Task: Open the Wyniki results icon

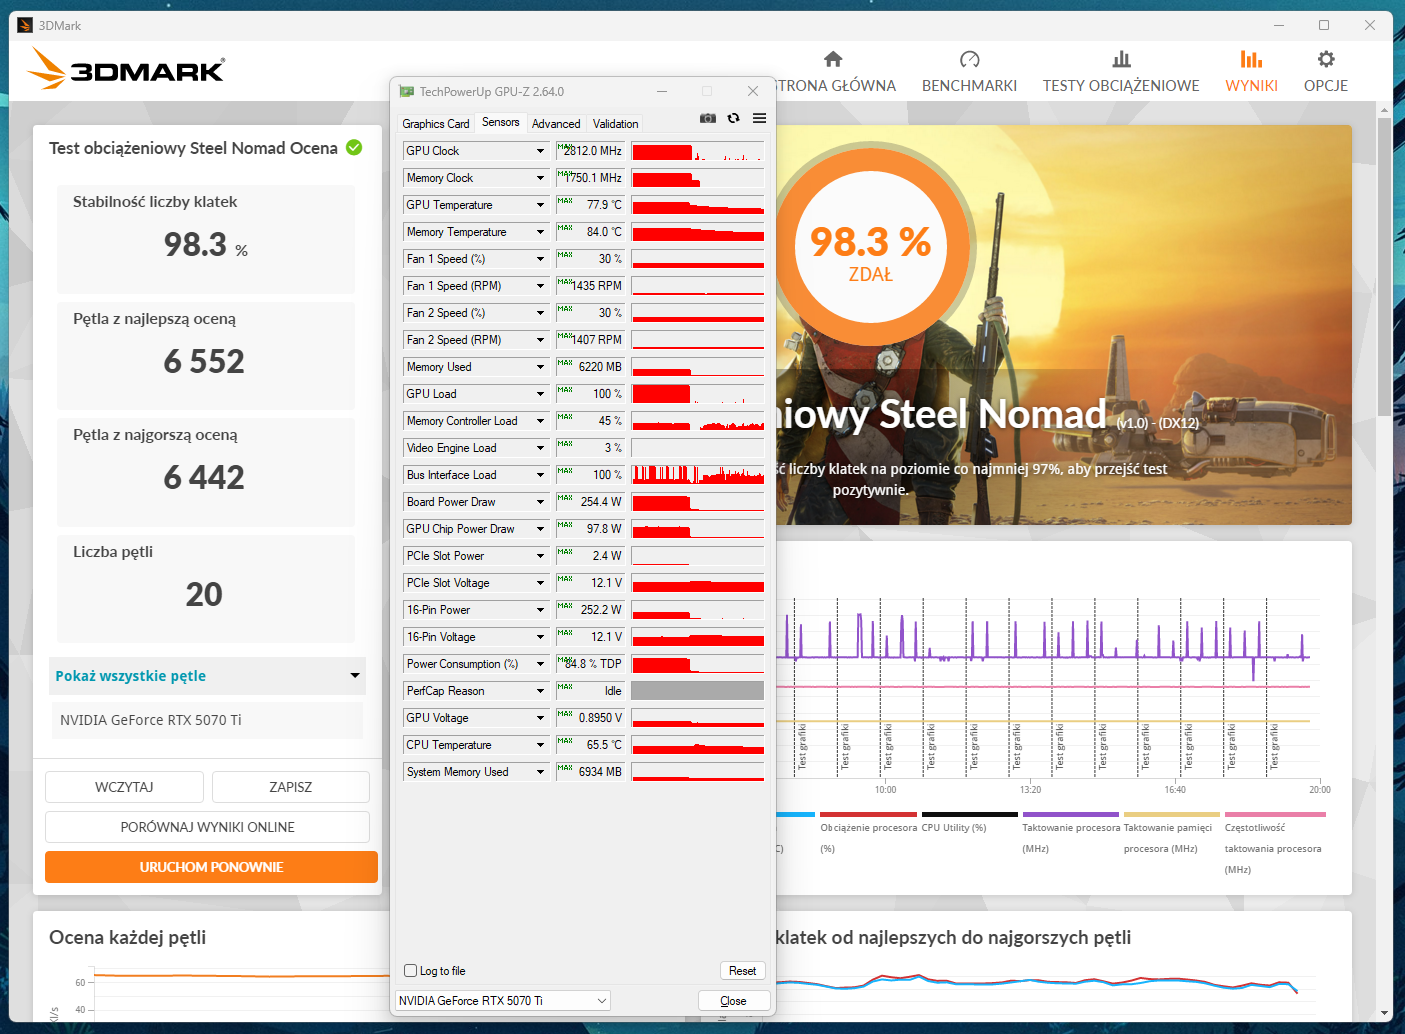Action: pyautogui.click(x=1251, y=60)
